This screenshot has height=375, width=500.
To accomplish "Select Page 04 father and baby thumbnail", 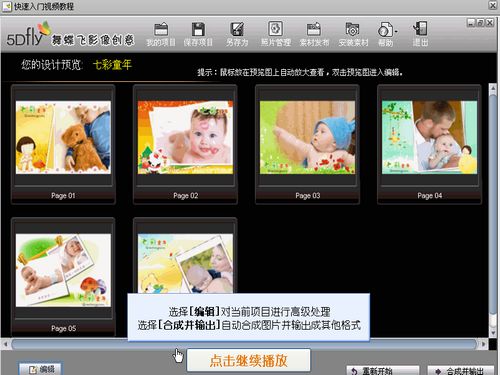I will click(429, 137).
